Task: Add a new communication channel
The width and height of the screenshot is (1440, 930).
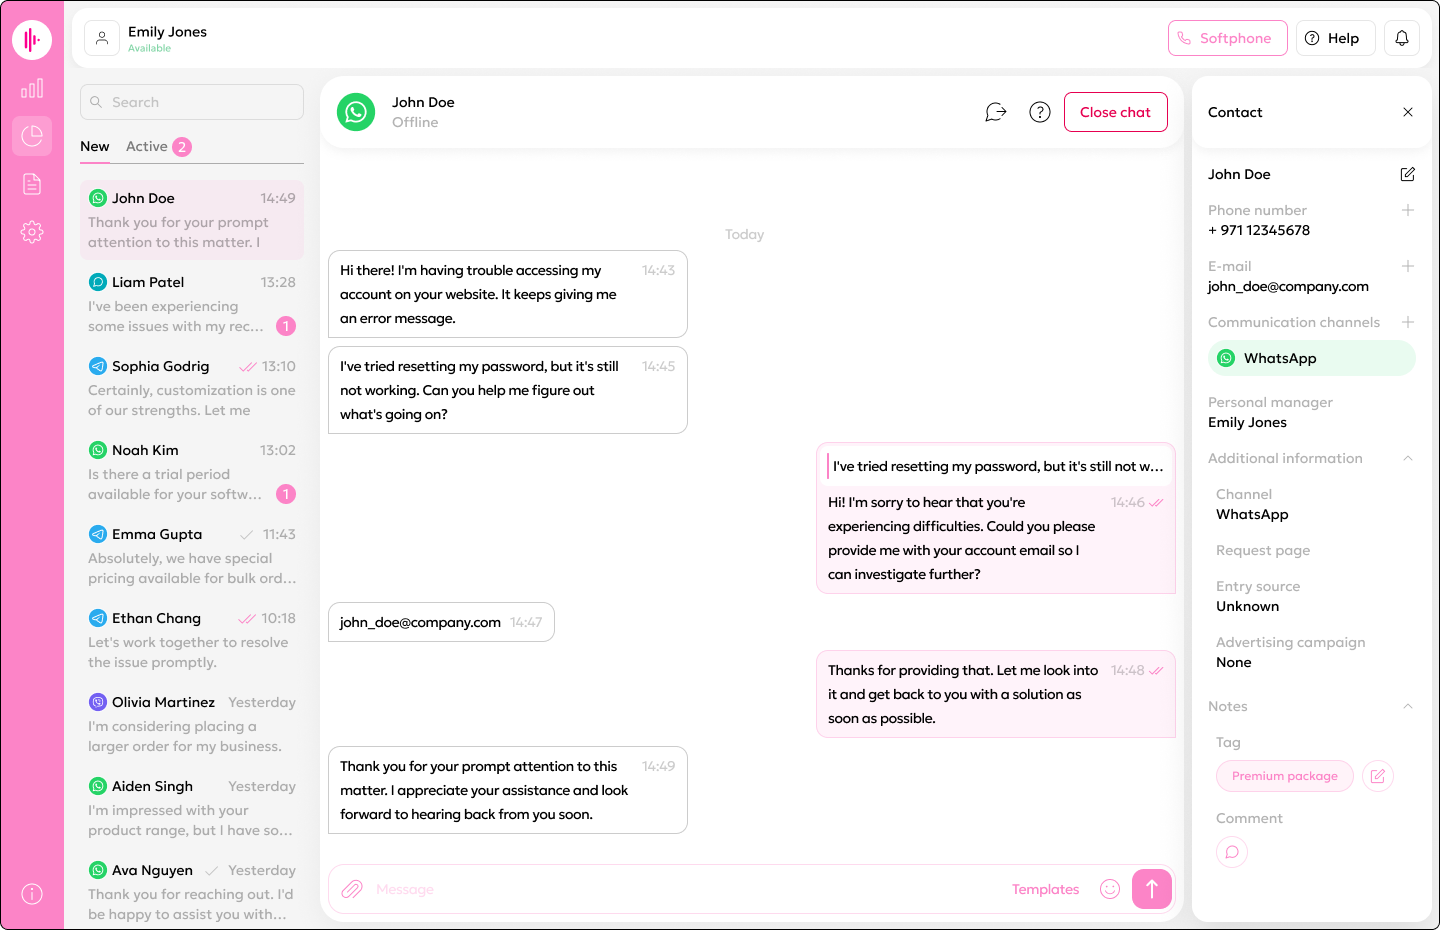Action: click(1407, 322)
